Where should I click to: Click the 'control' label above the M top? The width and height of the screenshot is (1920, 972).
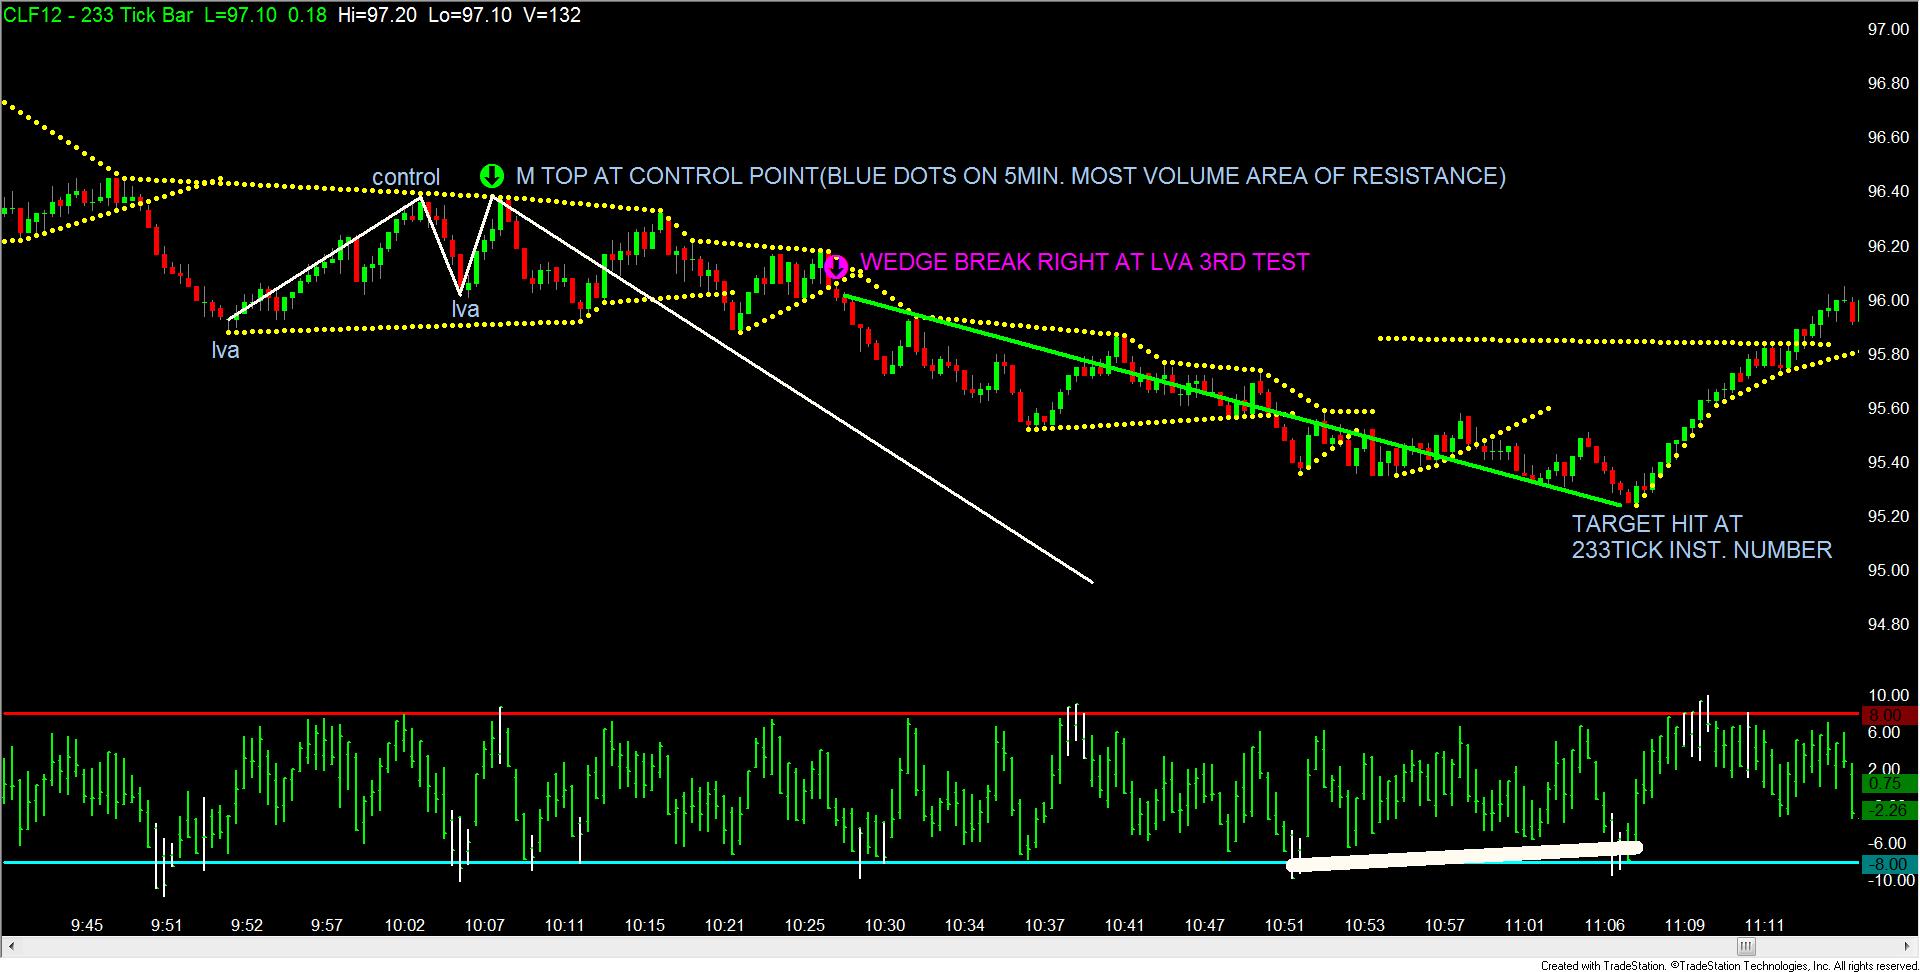[406, 178]
